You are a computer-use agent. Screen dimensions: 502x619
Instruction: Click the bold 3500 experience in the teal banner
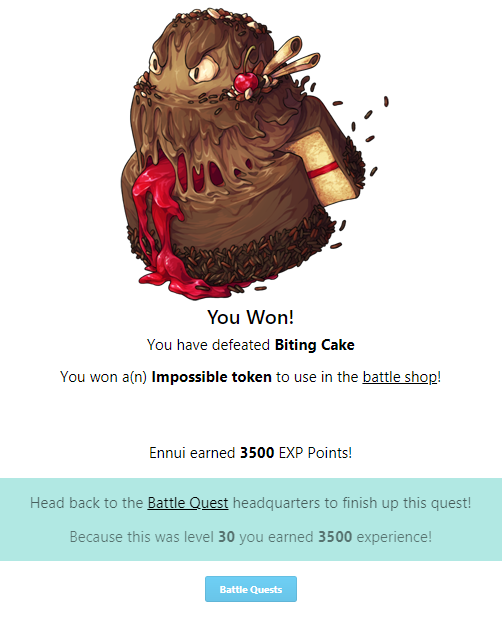pos(335,537)
